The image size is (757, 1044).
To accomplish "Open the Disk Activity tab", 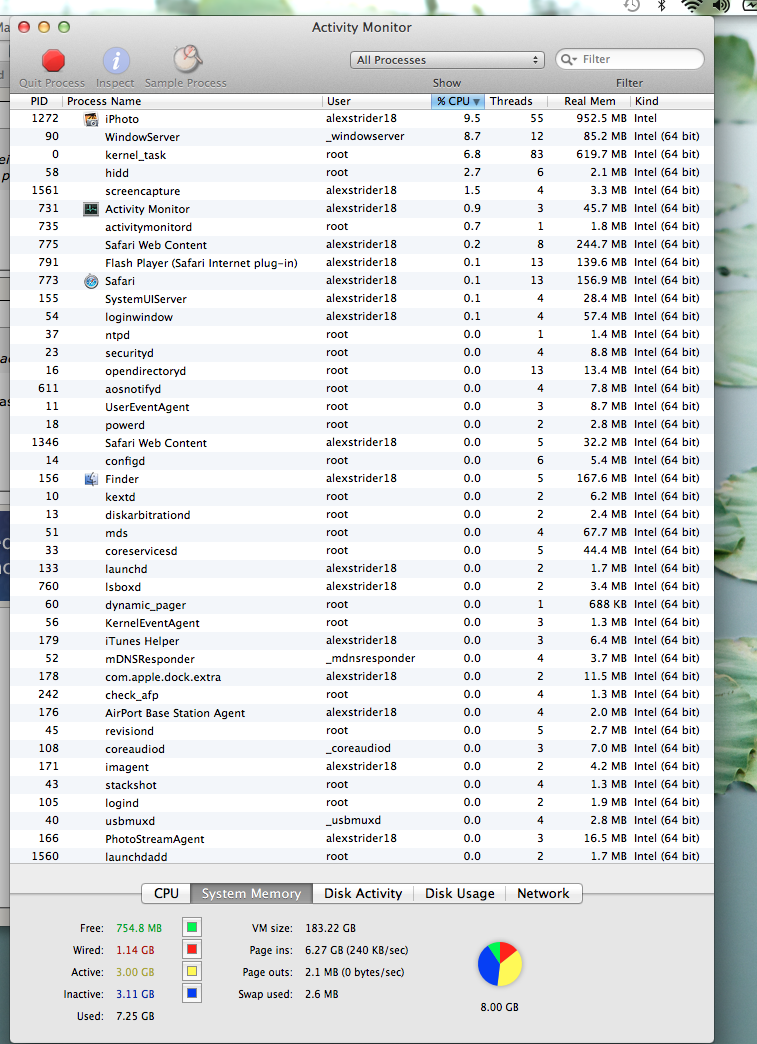I will (x=363, y=894).
